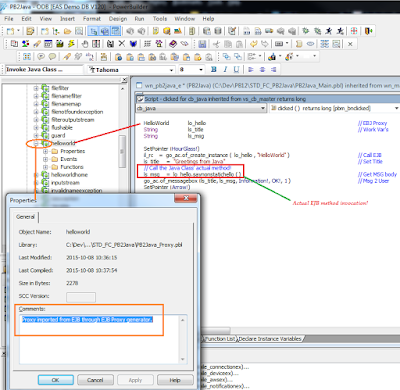The height and width of the screenshot is (390, 400).
Task: Click the Exit door icon
Action: point(368,31)
